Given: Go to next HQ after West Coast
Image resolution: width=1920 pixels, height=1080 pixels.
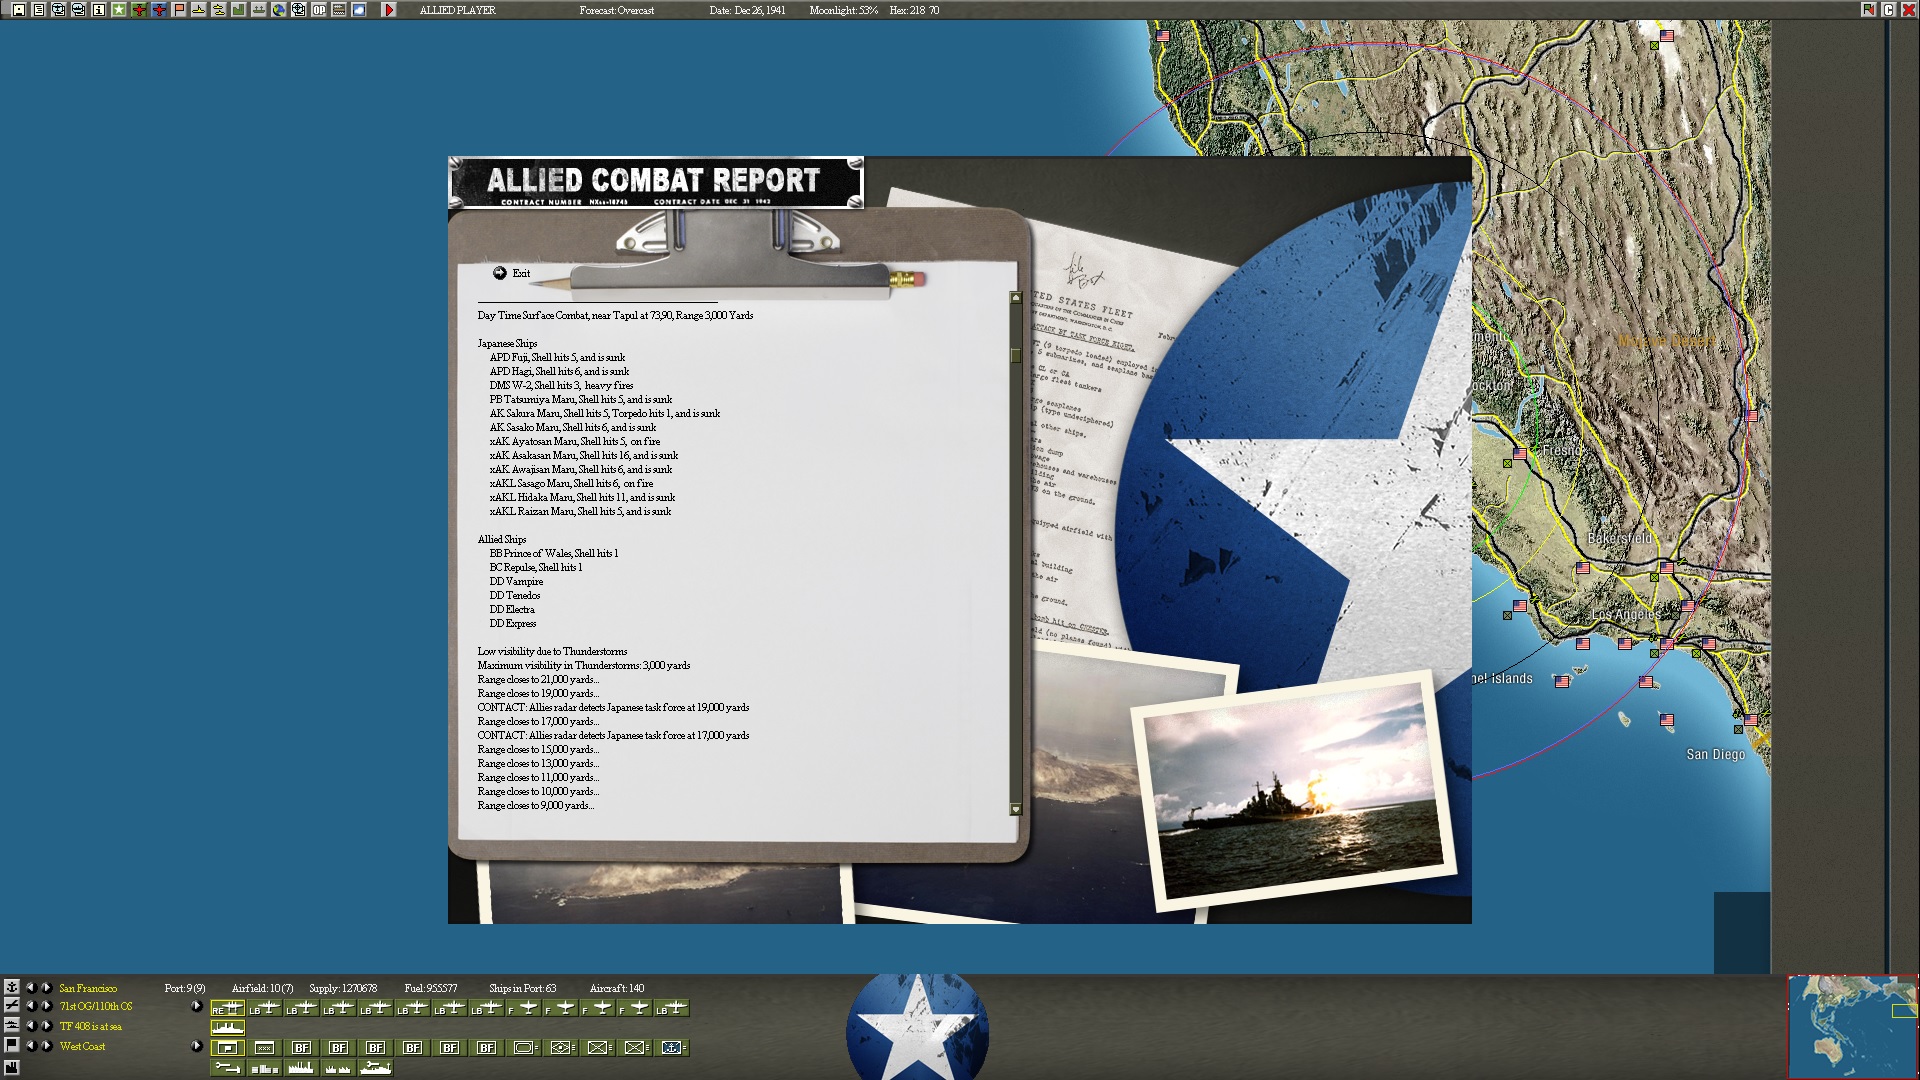Looking at the screenshot, I should [46, 1046].
